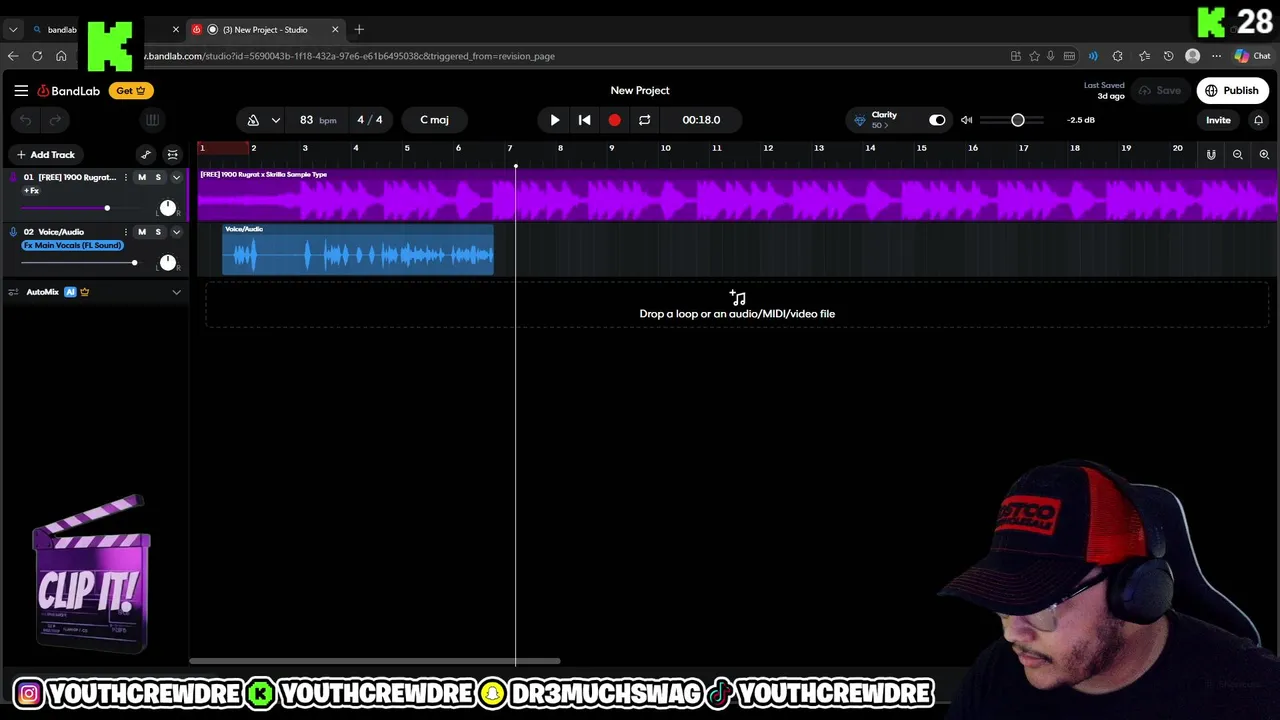
Task: Mute track 02 Voice/Audio
Action: [142, 232]
